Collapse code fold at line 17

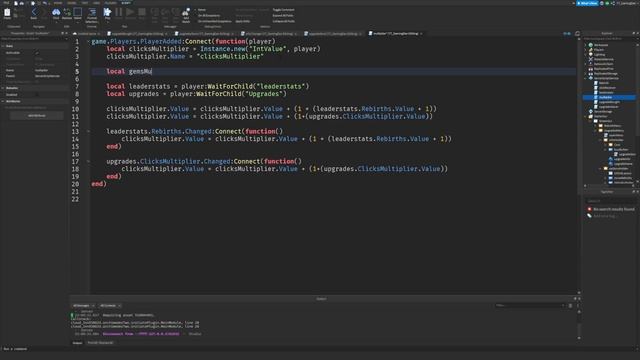88,162
